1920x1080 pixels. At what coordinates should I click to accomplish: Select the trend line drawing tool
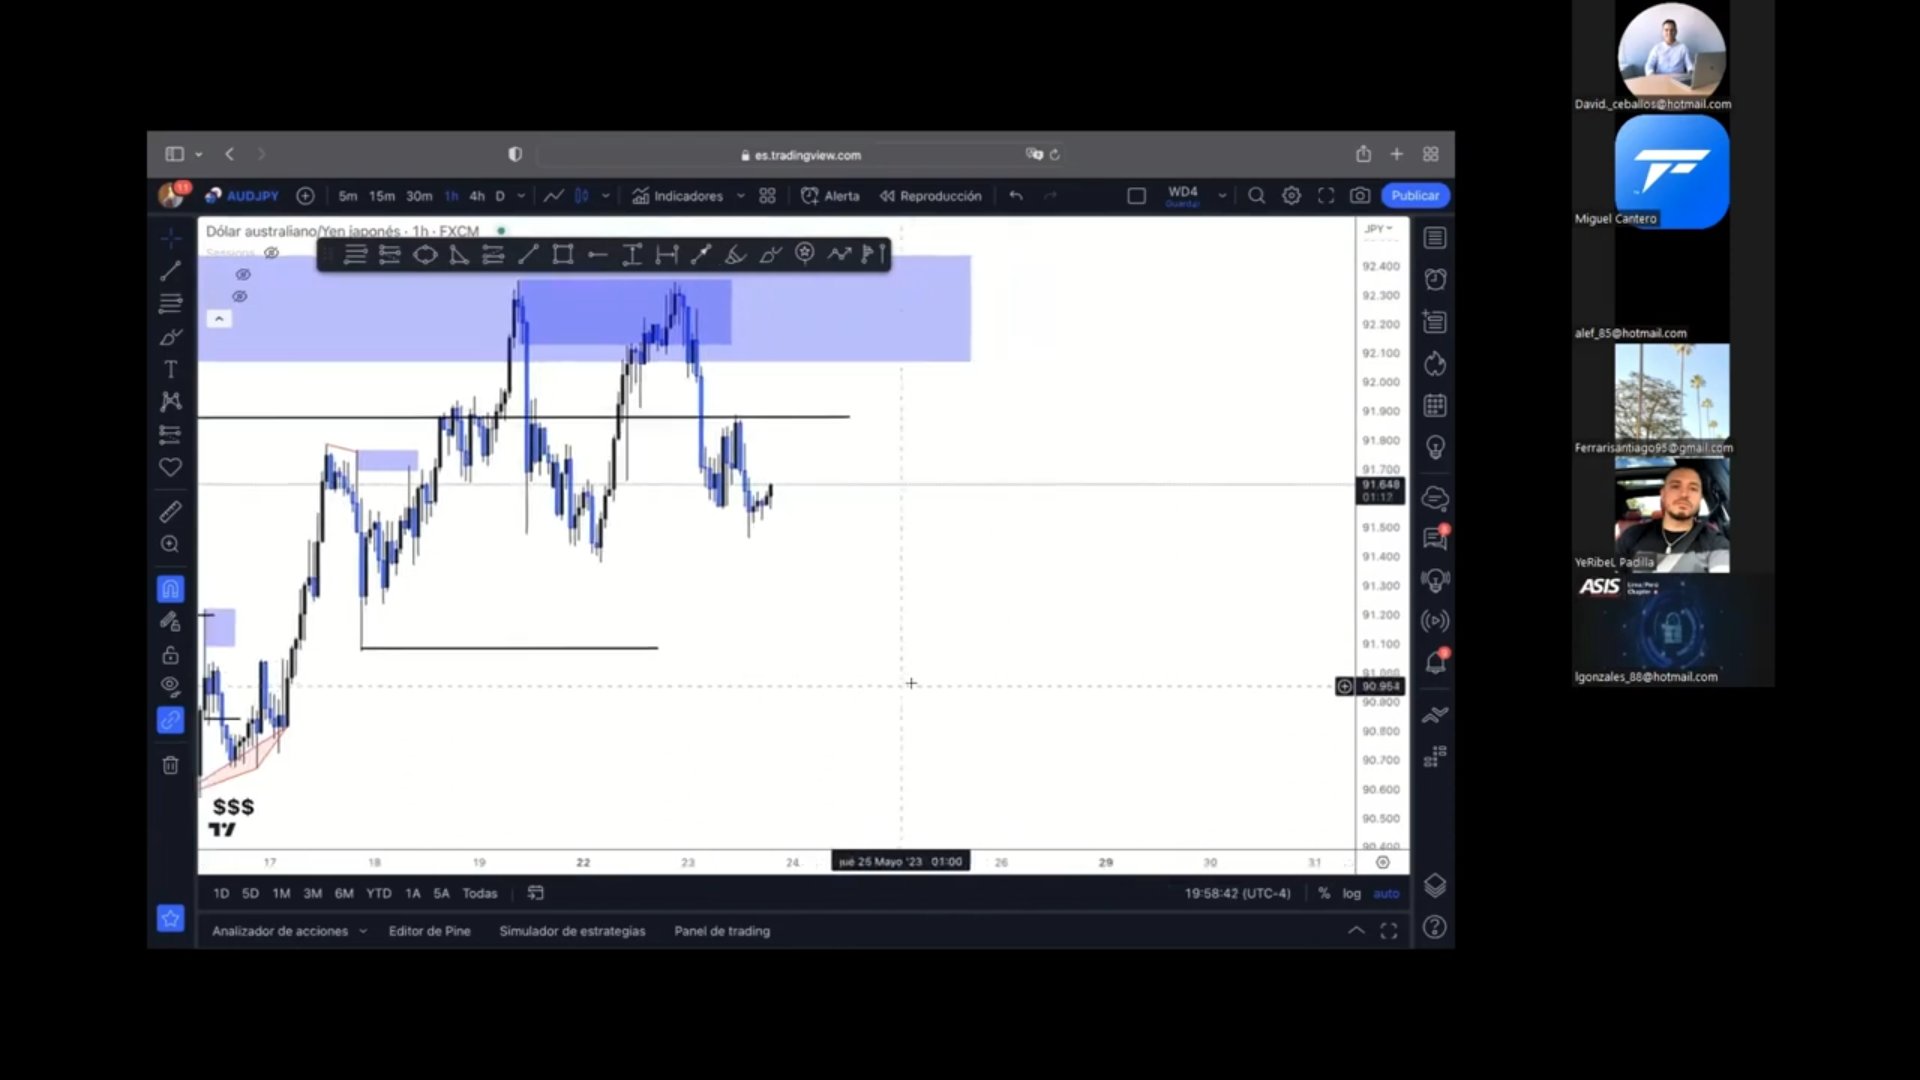pos(171,271)
